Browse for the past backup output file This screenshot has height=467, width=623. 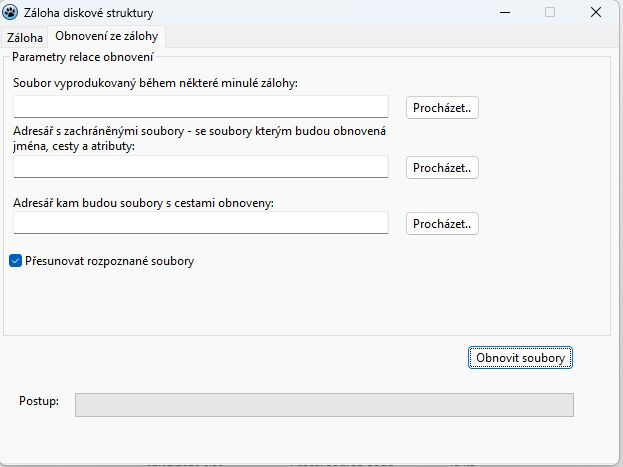(442, 108)
